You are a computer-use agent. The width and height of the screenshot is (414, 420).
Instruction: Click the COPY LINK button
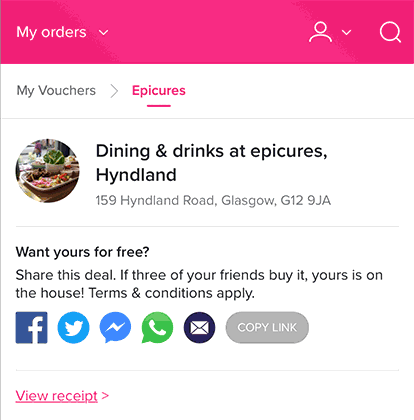click(267, 328)
